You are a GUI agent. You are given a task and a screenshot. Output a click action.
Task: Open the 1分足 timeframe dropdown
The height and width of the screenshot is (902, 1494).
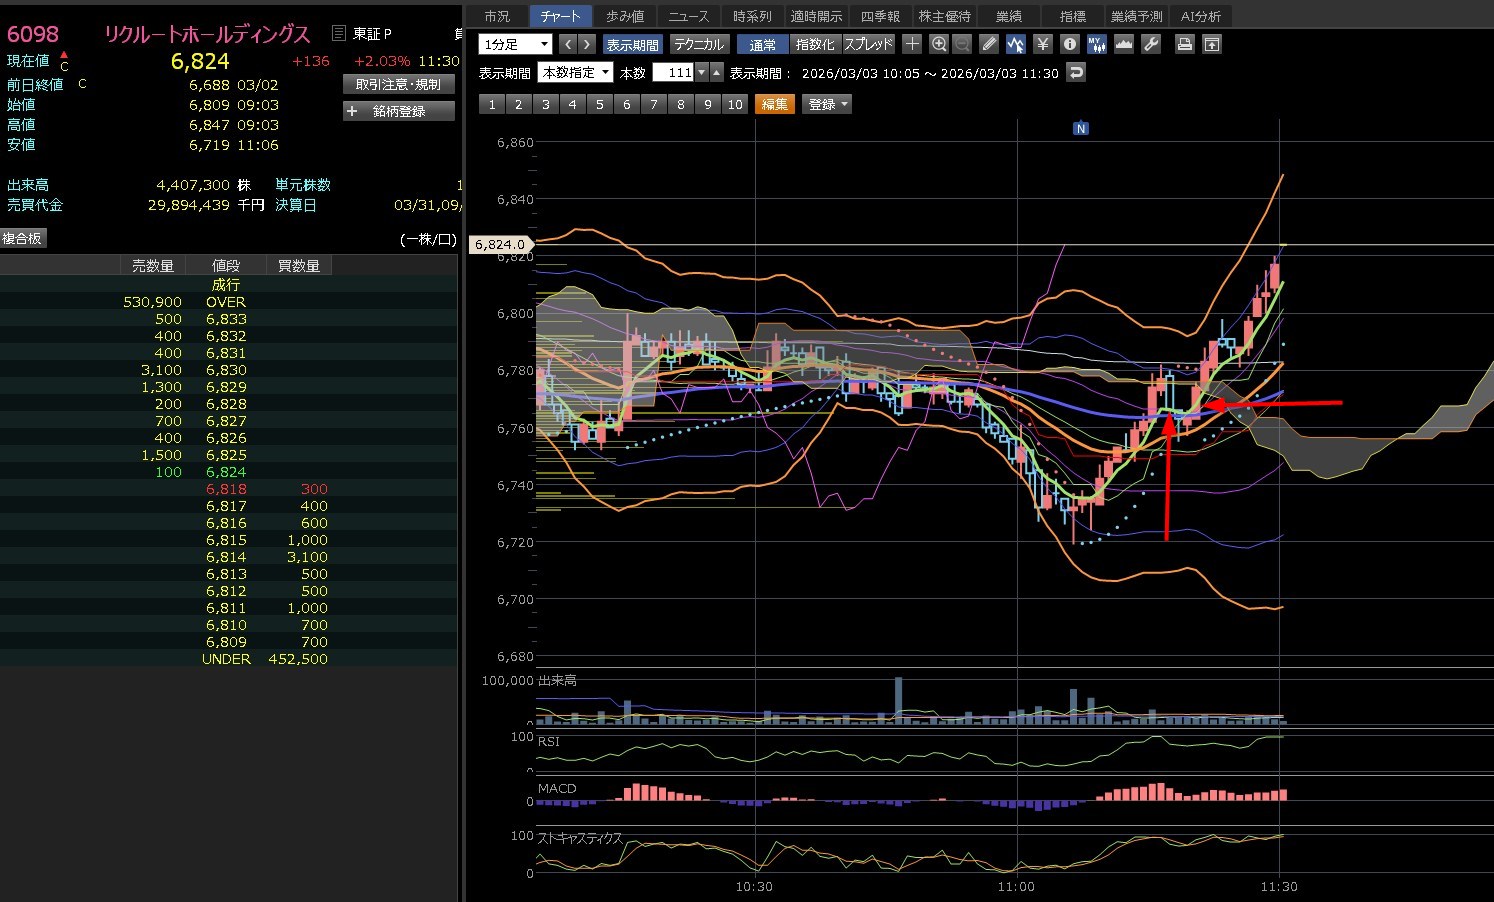point(516,45)
